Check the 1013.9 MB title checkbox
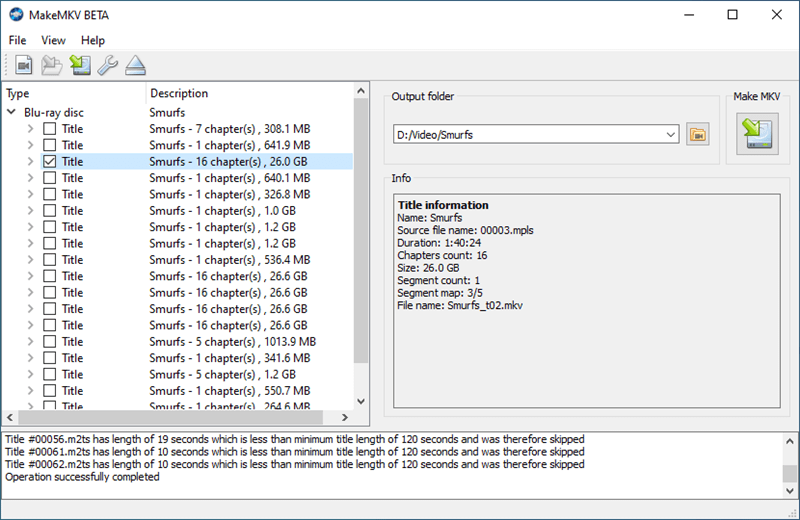Image resolution: width=800 pixels, height=520 pixels. 49,341
